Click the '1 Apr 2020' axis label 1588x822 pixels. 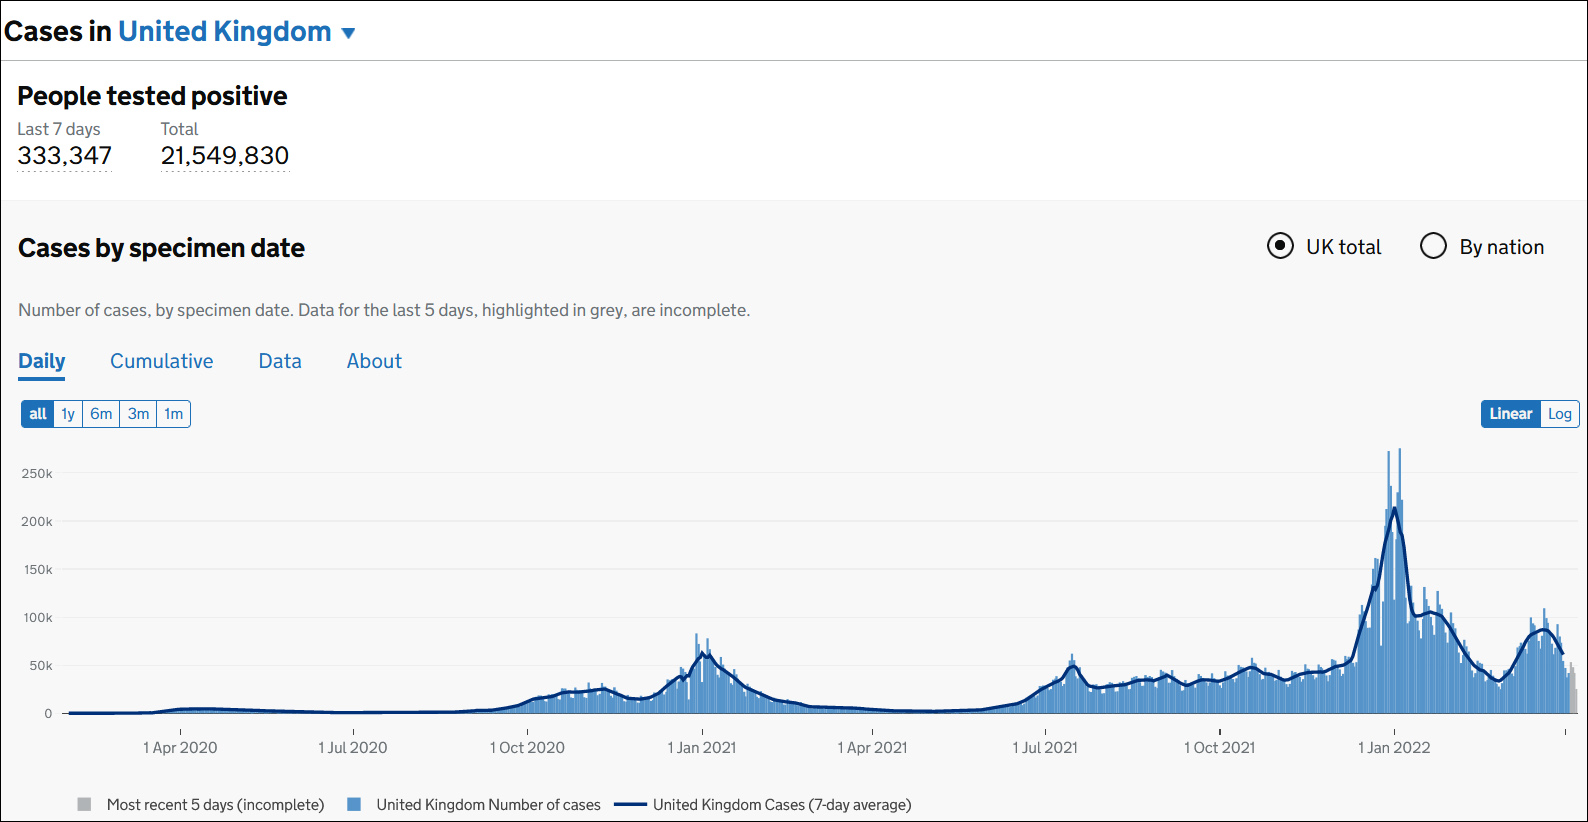(x=180, y=748)
